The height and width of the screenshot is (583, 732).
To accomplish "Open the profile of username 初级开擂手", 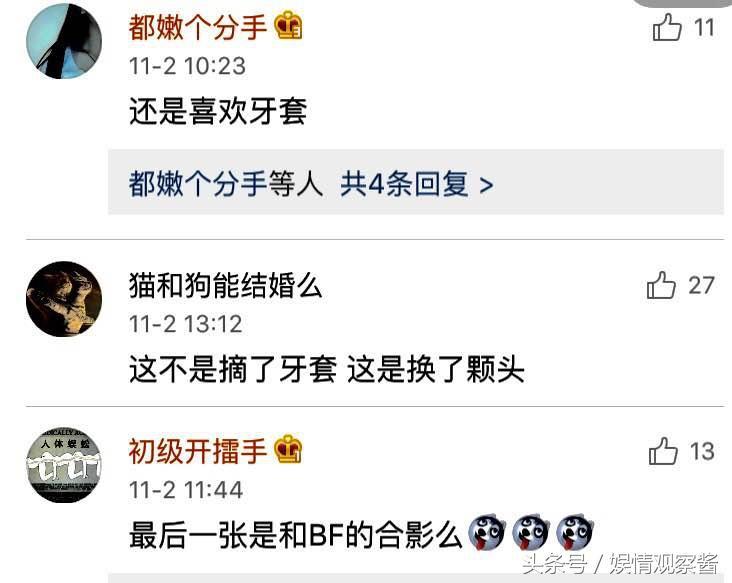I will [x=198, y=451].
